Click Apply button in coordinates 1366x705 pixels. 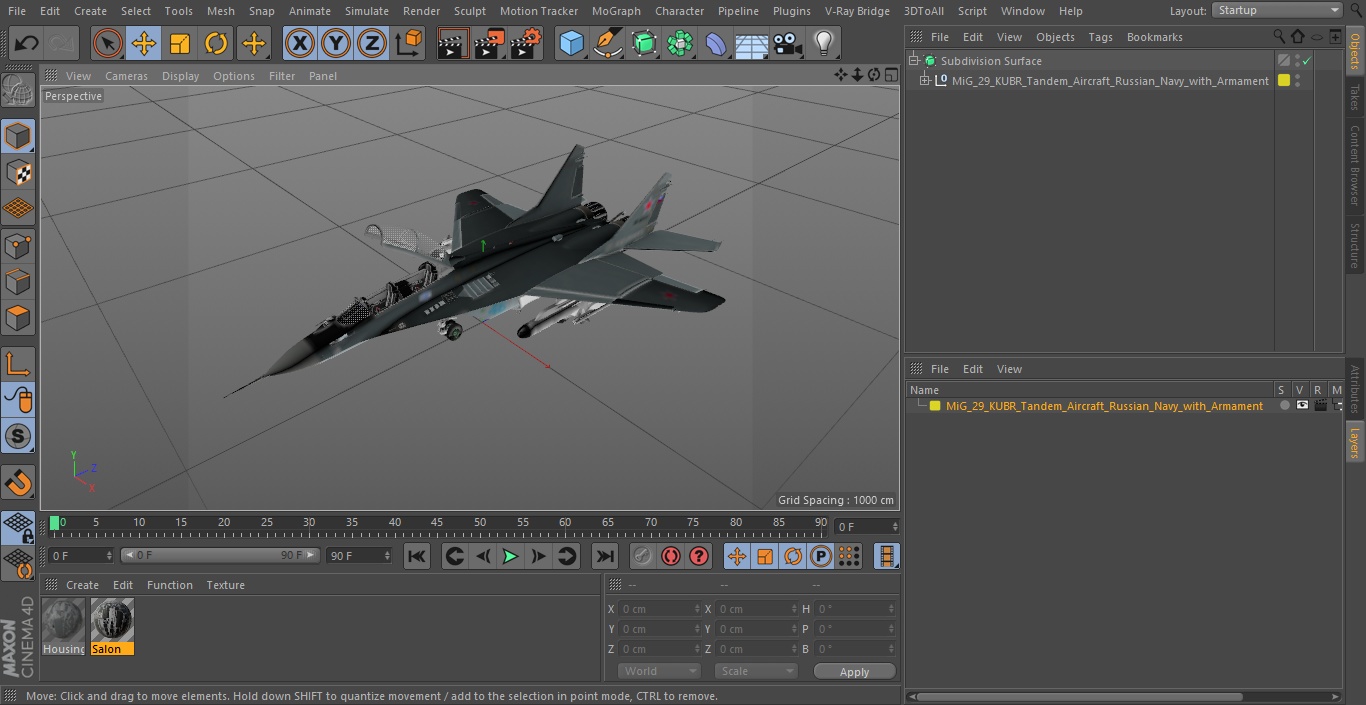854,672
